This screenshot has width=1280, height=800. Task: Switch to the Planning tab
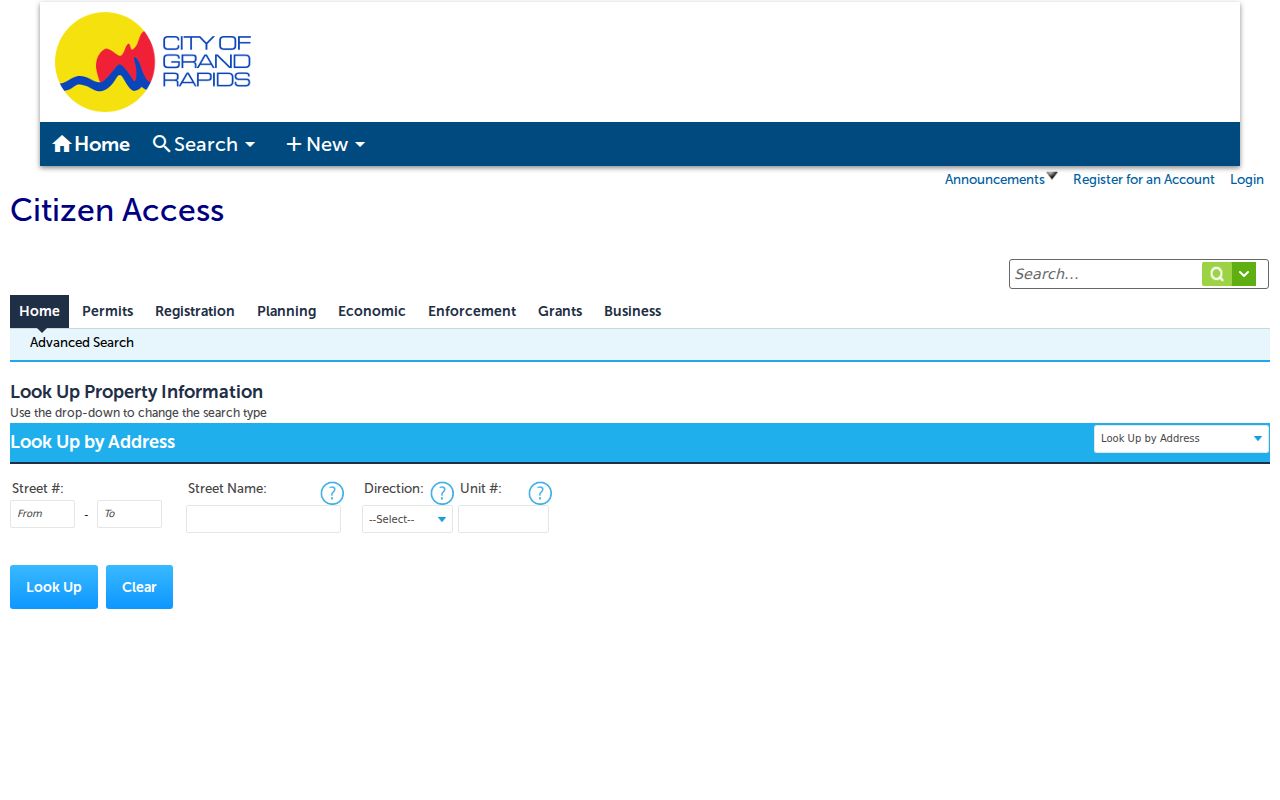point(286,311)
